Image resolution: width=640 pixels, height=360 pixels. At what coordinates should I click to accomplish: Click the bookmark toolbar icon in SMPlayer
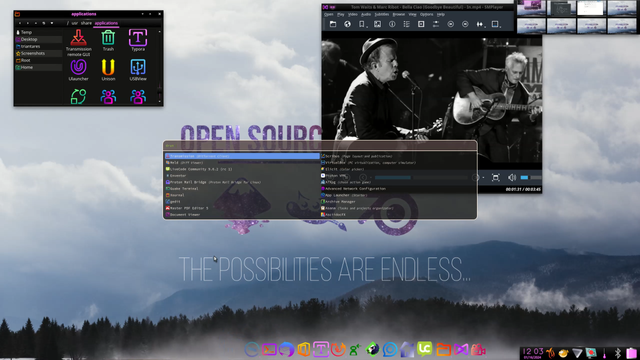click(362, 24)
